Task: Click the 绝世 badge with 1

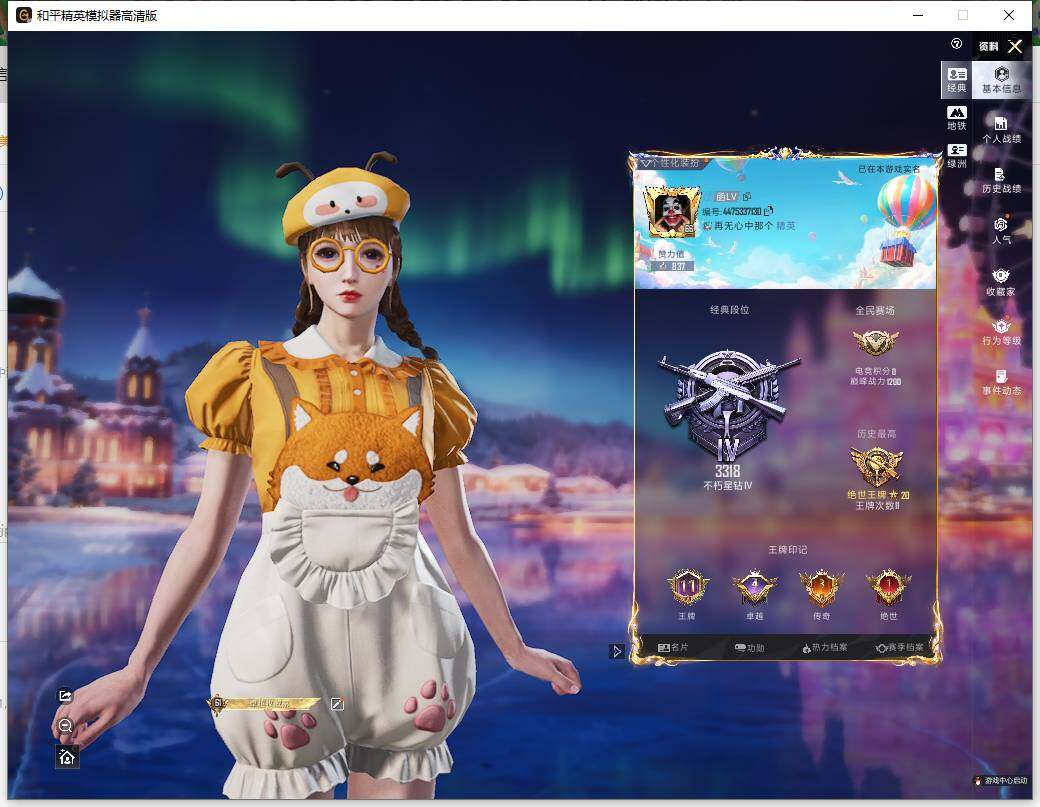Action: point(888,588)
